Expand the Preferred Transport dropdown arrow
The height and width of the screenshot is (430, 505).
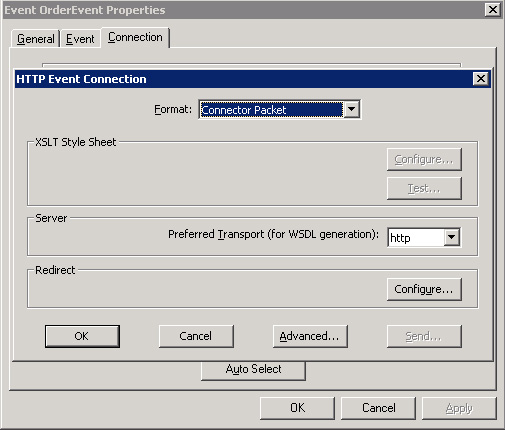(452, 237)
